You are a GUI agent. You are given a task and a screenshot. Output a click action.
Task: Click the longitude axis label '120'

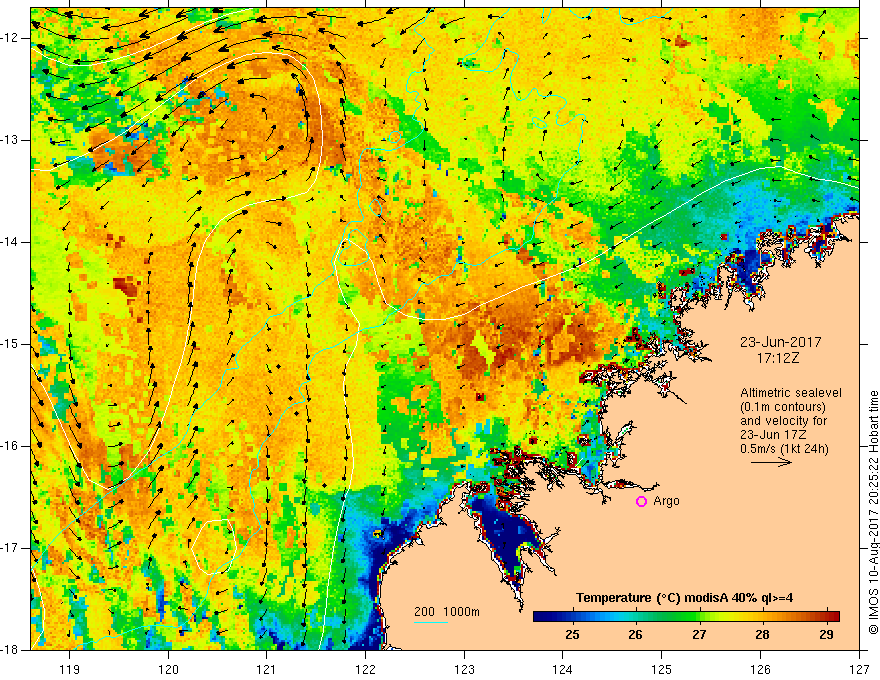point(168,669)
